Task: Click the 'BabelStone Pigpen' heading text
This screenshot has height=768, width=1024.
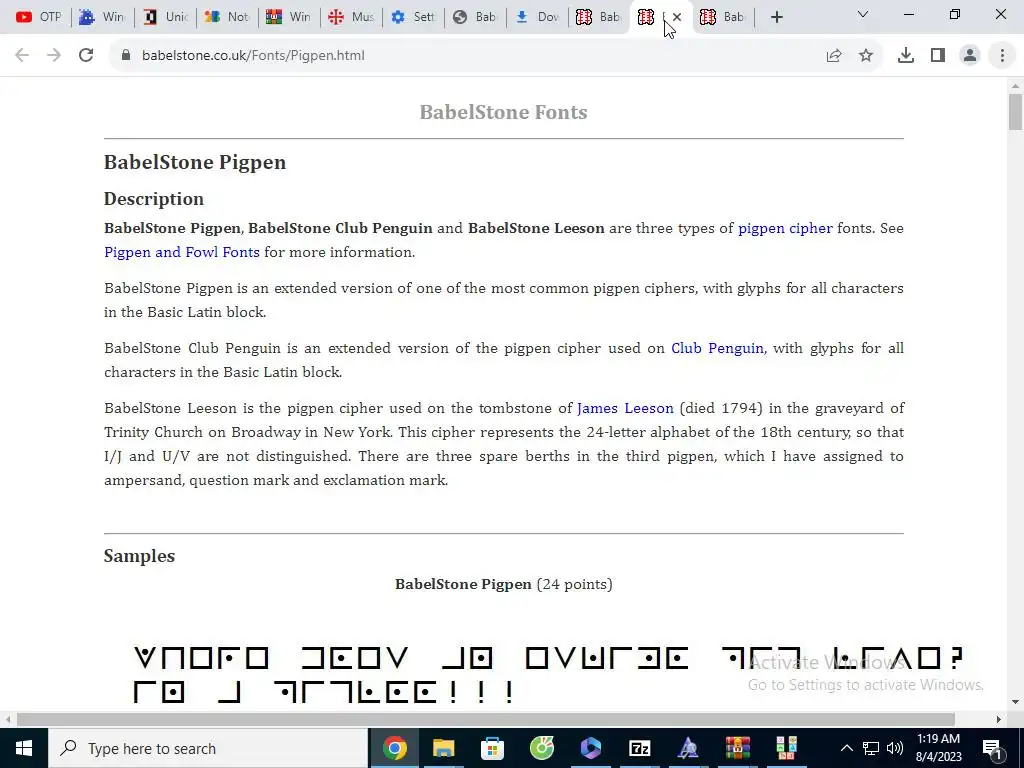Action: (x=195, y=162)
